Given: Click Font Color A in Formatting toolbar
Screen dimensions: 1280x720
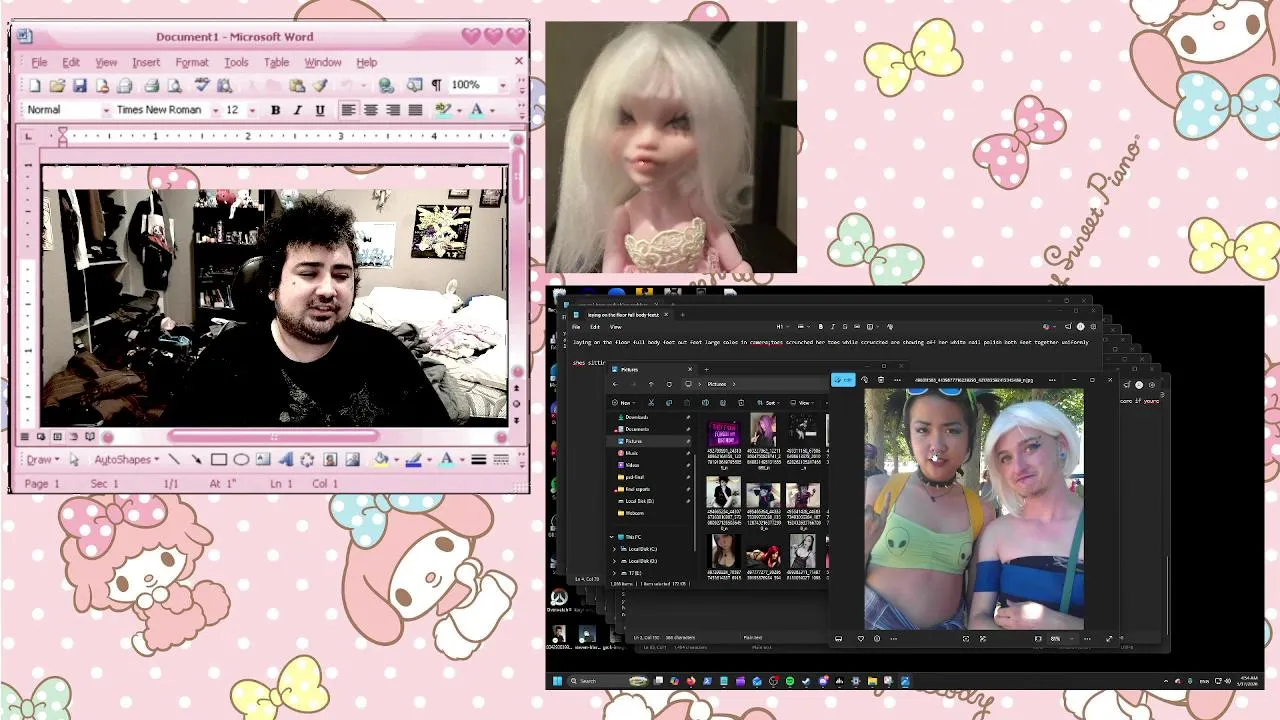Looking at the screenshot, I should [477, 110].
